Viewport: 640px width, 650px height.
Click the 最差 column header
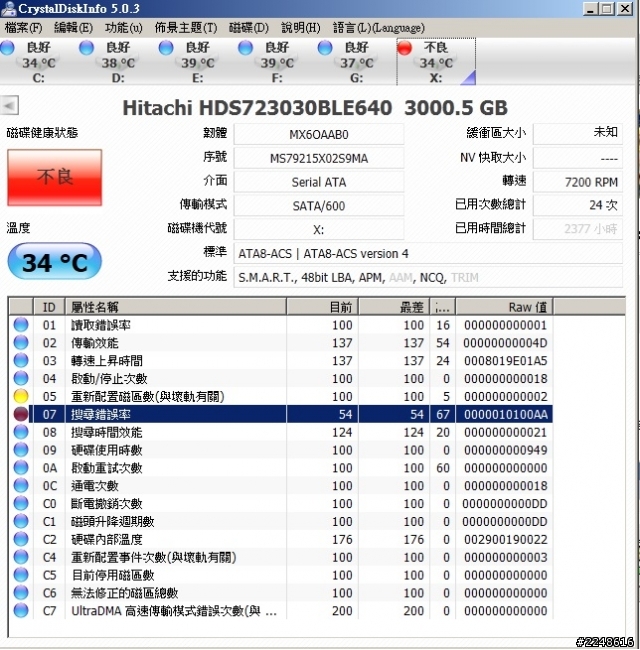[394, 307]
